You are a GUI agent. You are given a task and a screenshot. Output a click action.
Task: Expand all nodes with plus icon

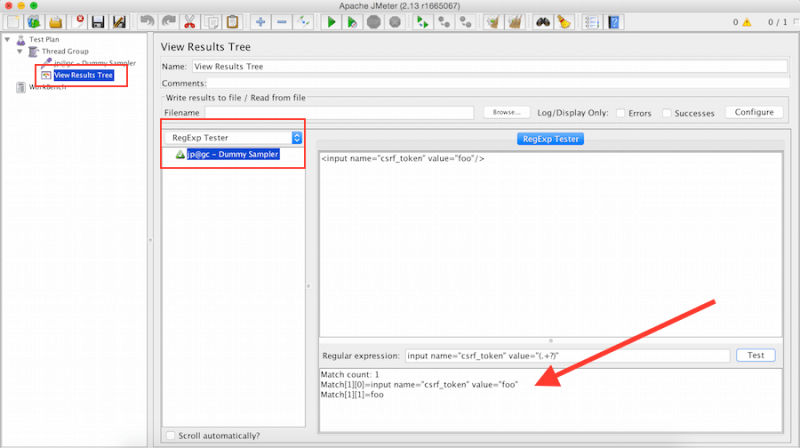pyautogui.click(x=260, y=22)
